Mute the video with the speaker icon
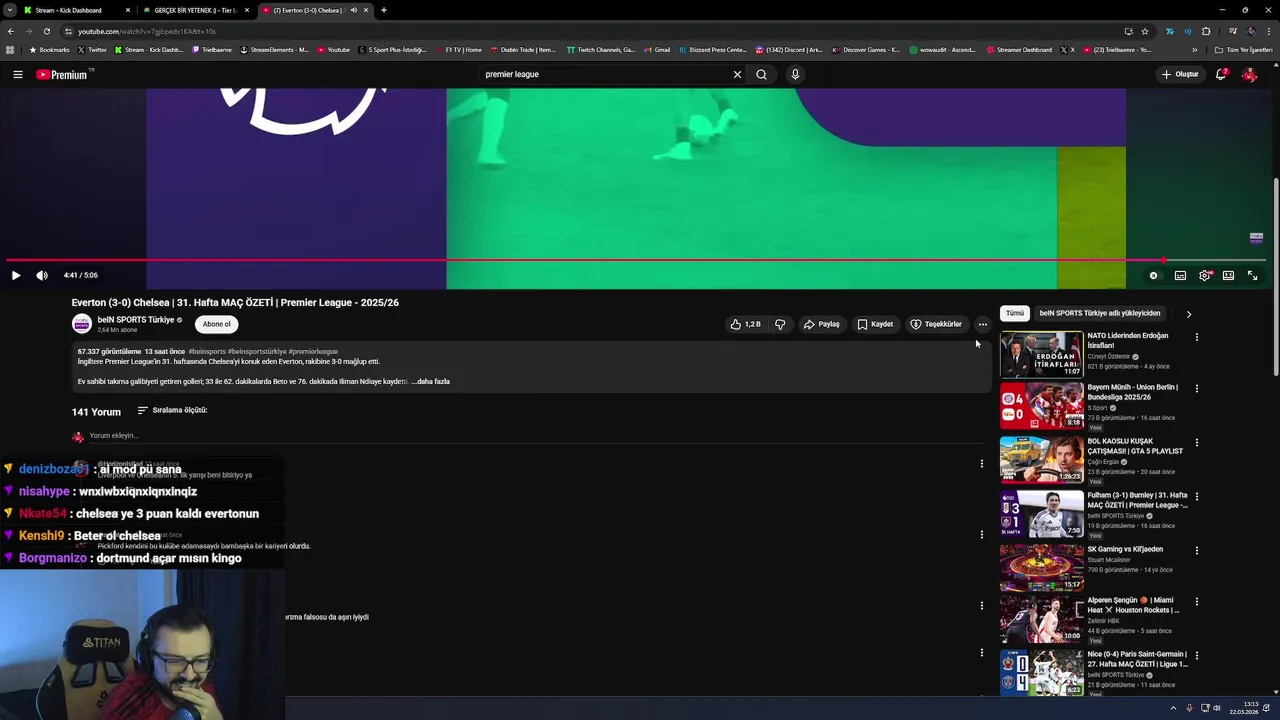Screen dimensions: 1280x720 42,275
